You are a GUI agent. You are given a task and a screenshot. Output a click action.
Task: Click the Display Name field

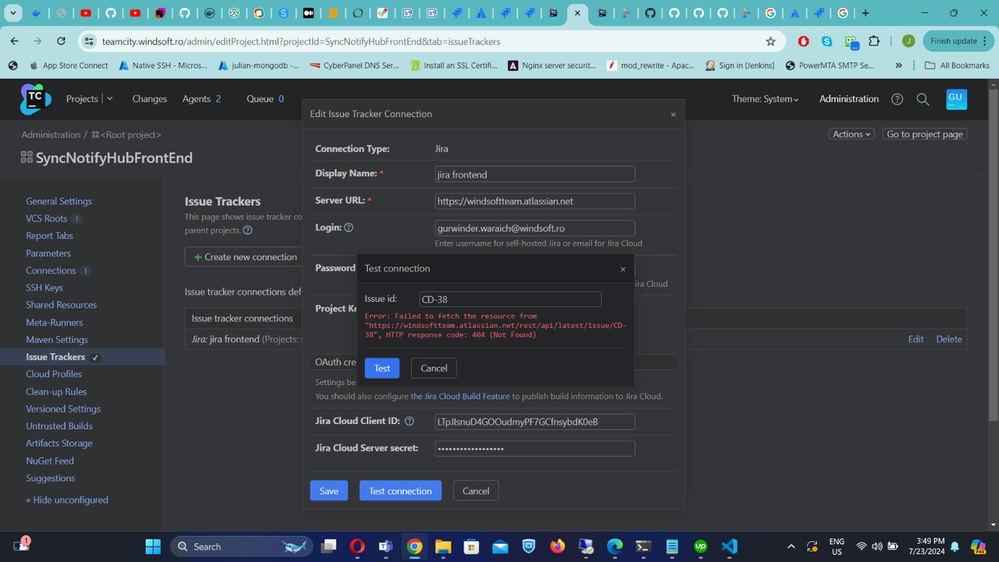pos(535,174)
